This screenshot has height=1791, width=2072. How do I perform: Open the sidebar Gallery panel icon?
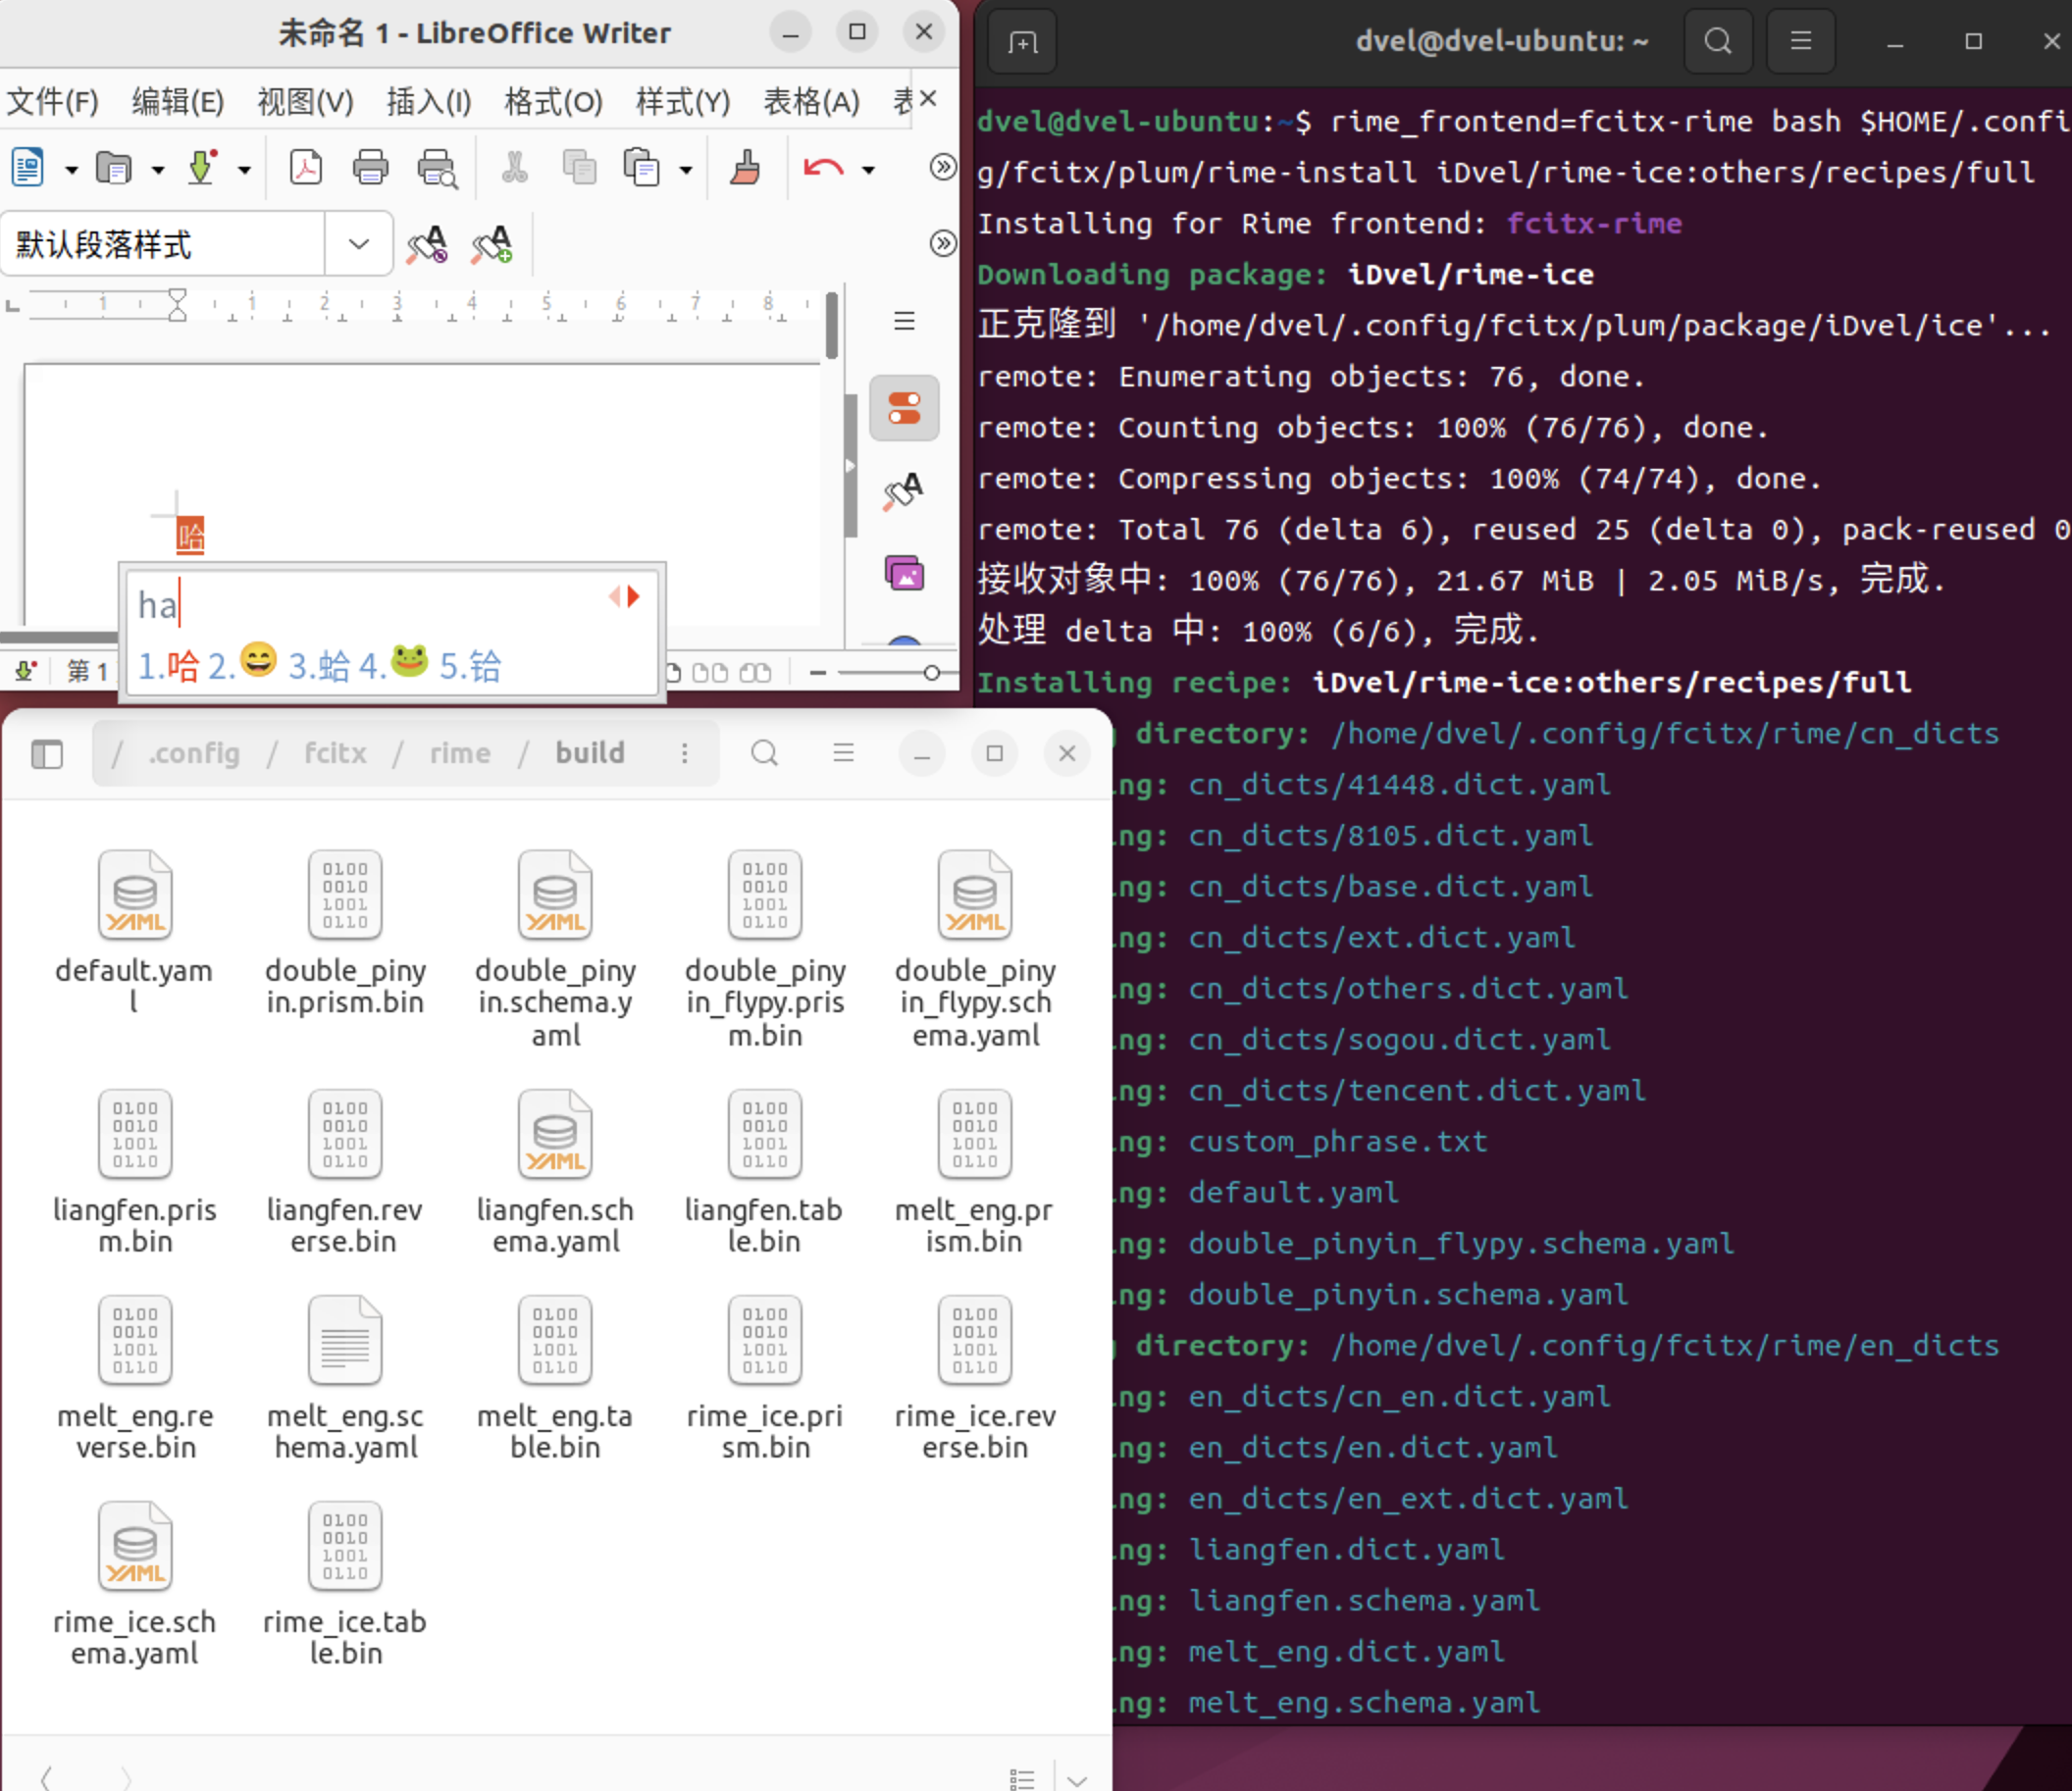click(904, 574)
